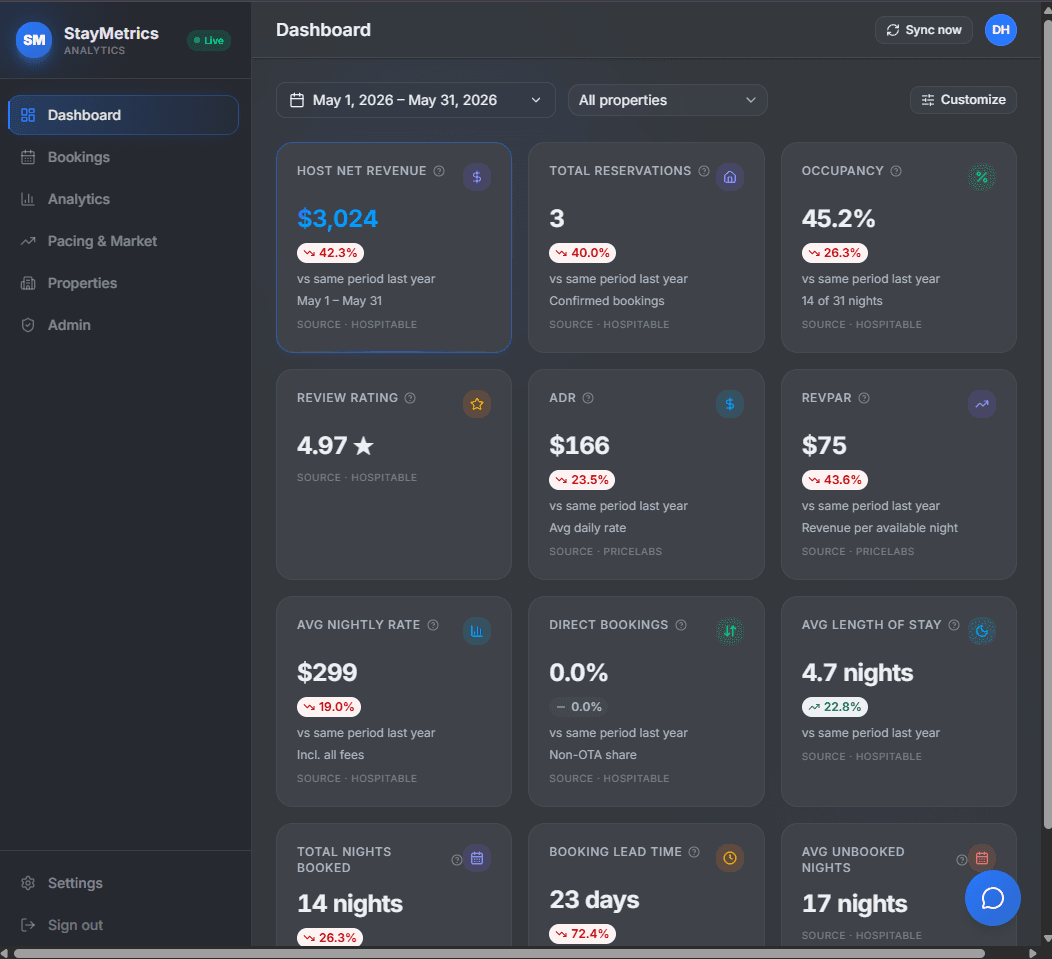The width and height of the screenshot is (1052, 959).
Task: Show ADR help tooltip
Action: pyautogui.click(x=588, y=398)
